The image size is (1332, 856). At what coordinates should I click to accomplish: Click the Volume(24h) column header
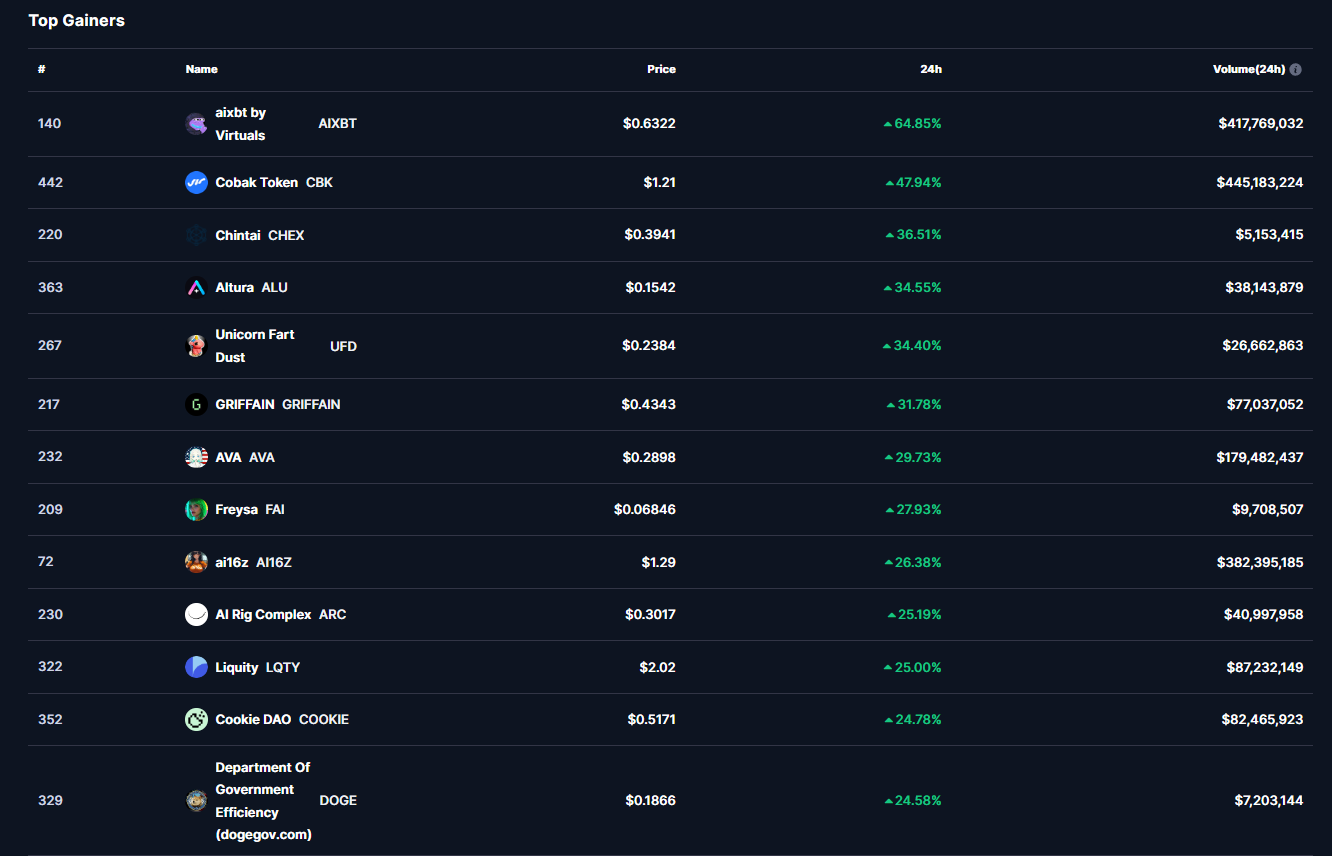tap(1249, 70)
